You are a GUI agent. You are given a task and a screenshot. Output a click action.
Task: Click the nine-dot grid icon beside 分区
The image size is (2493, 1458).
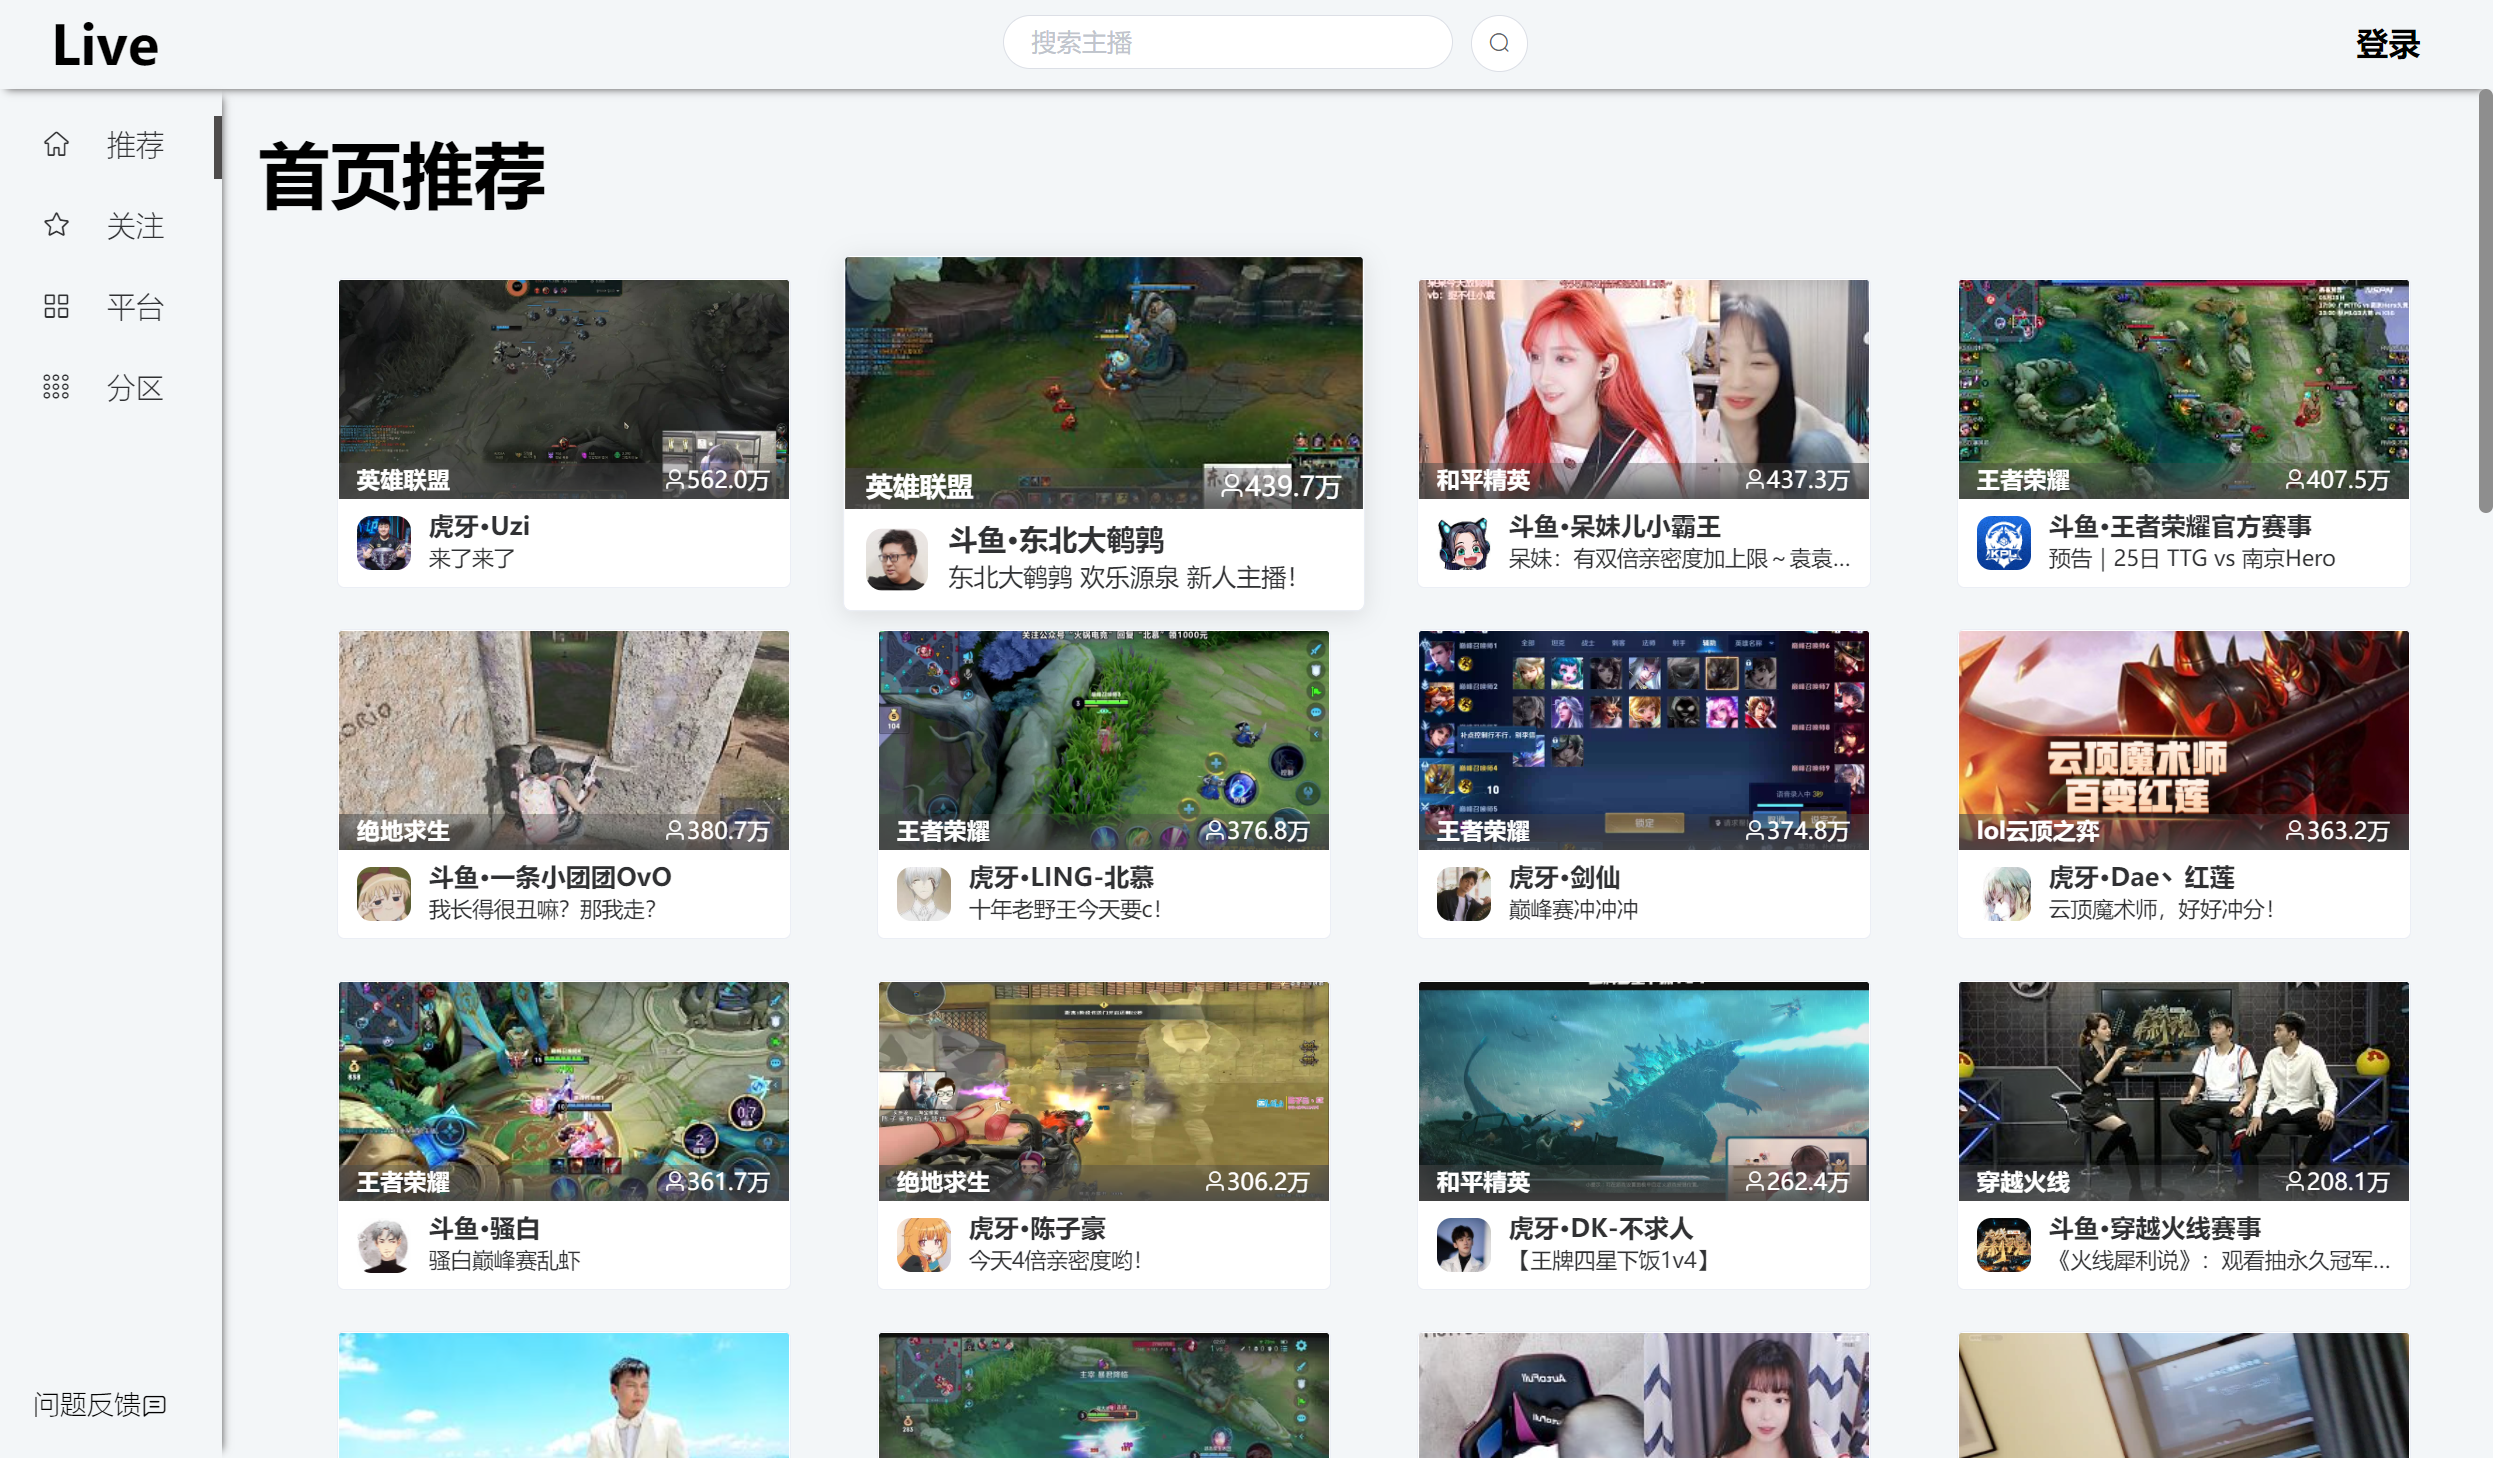point(56,388)
